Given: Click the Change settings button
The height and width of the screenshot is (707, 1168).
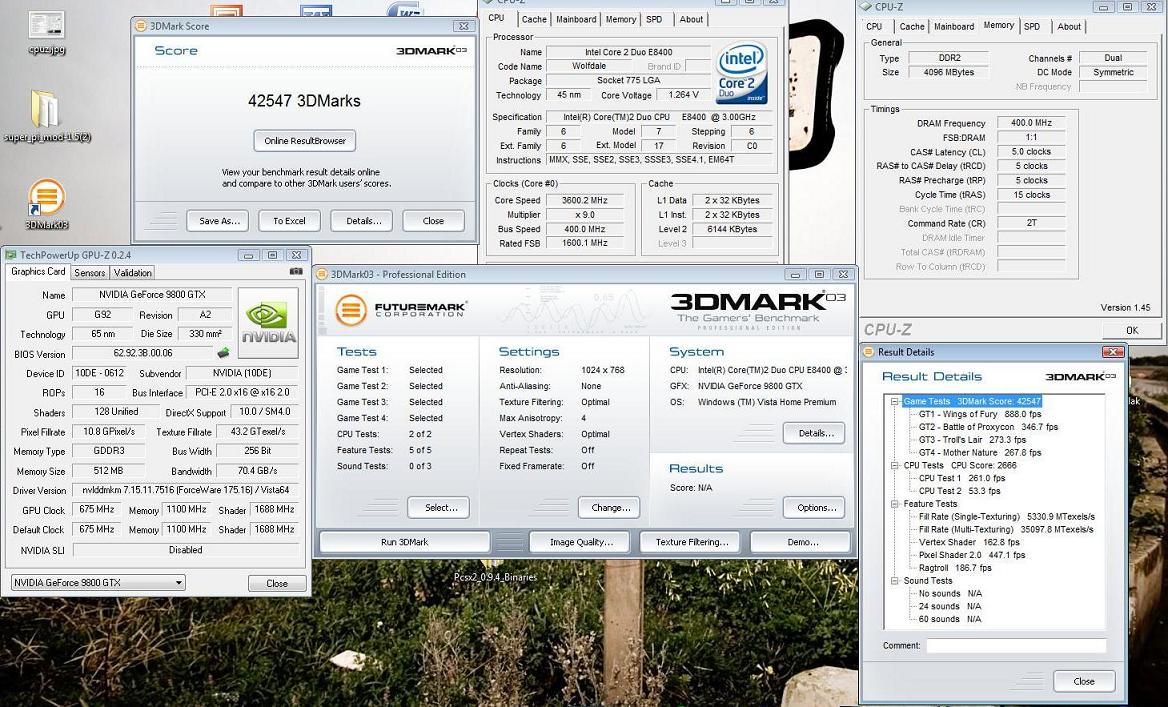Looking at the screenshot, I should [610, 507].
